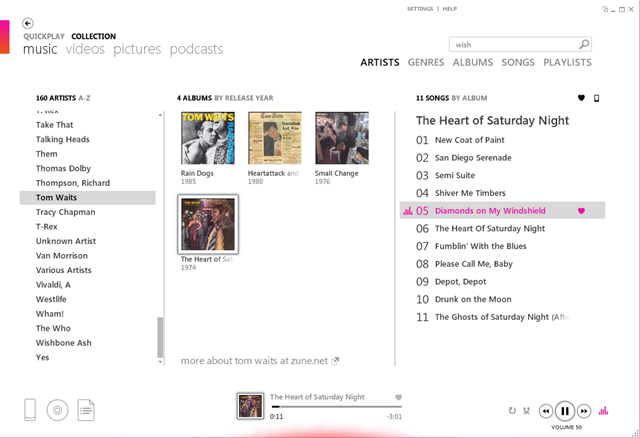Open the pink visualizer bars icon
This screenshot has height=438, width=640.
tap(603, 411)
